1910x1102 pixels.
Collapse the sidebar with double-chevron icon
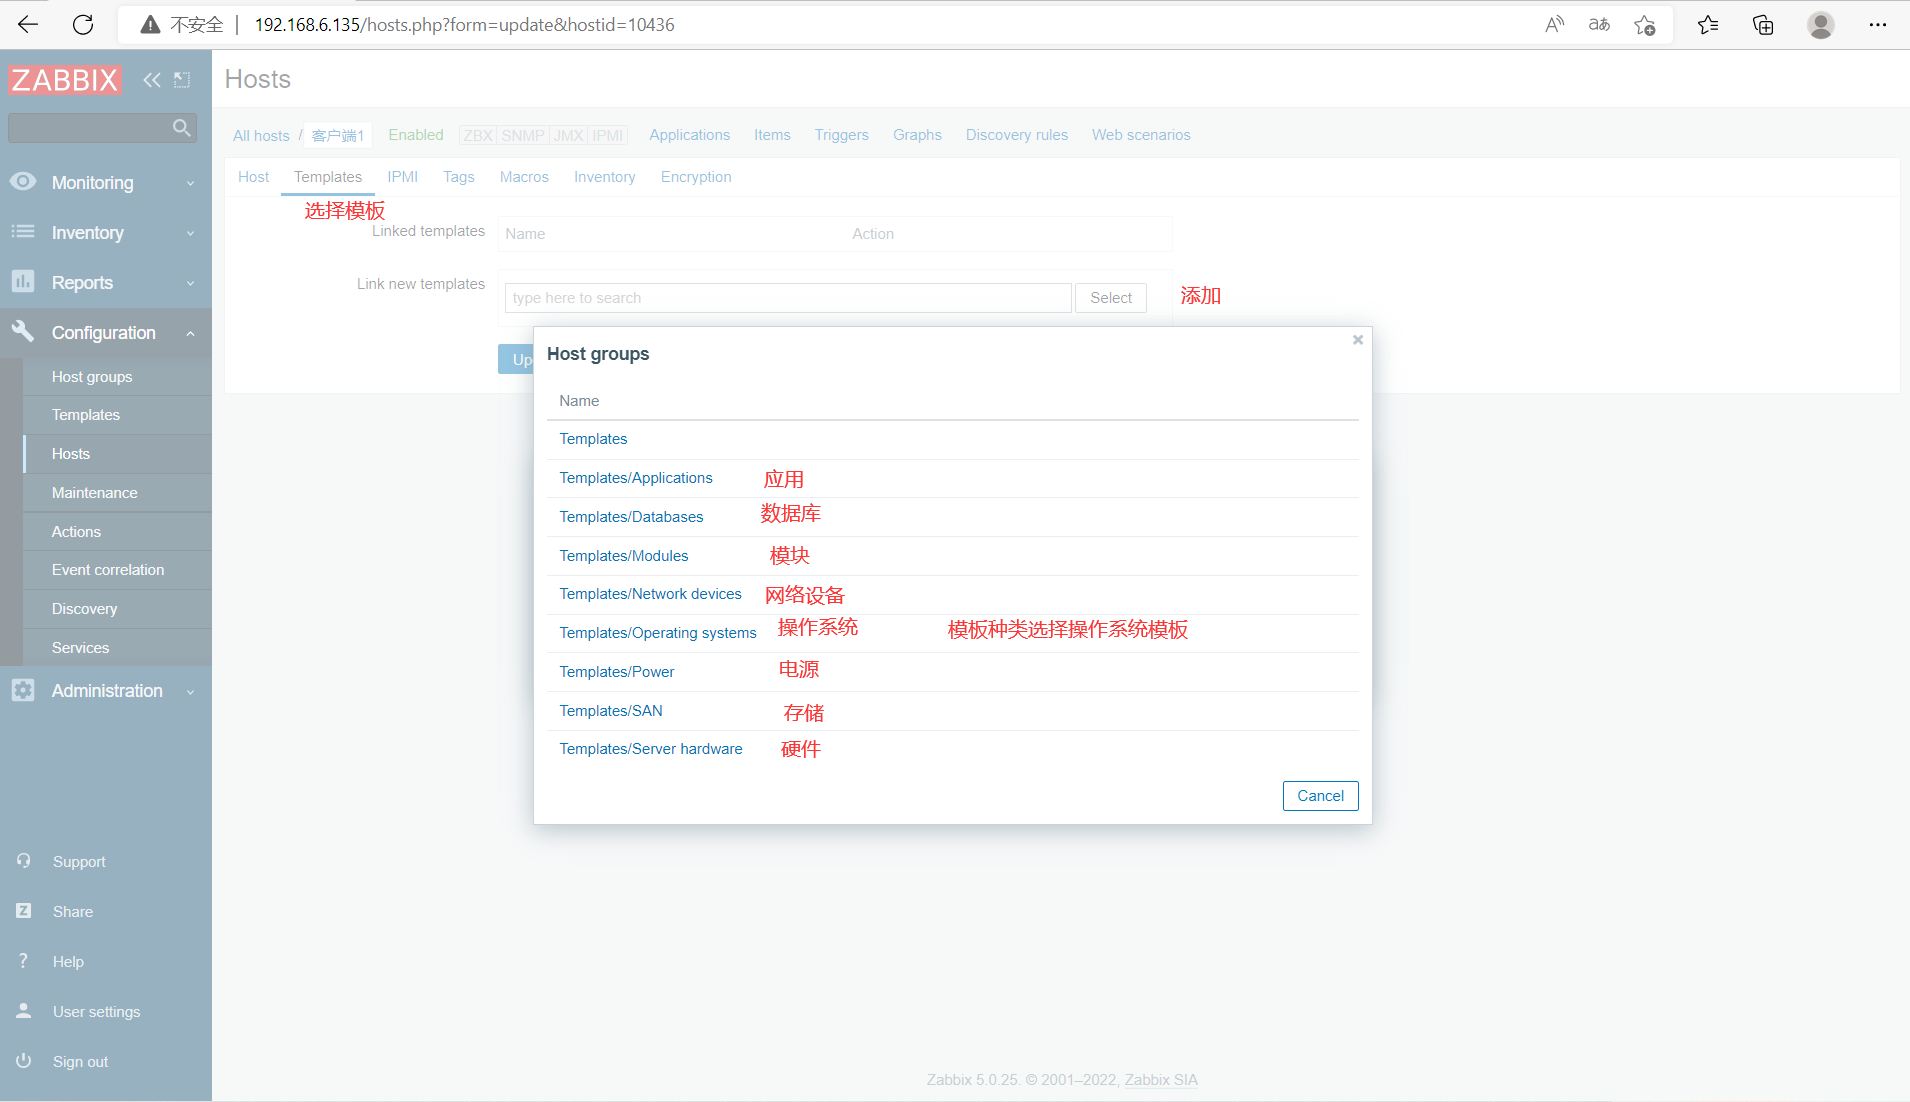152,80
